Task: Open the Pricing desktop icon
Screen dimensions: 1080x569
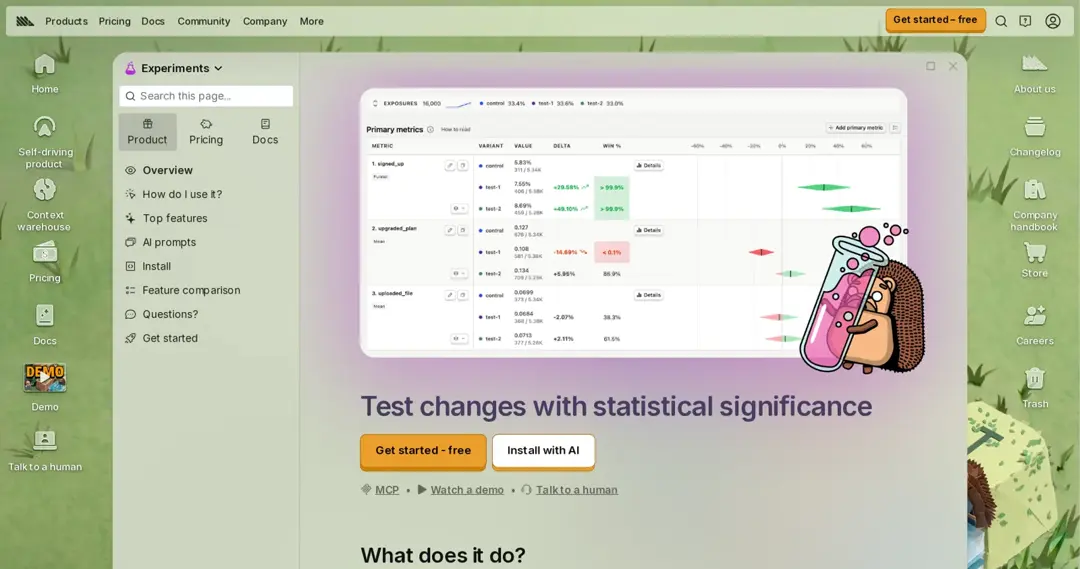Action: click(x=44, y=262)
